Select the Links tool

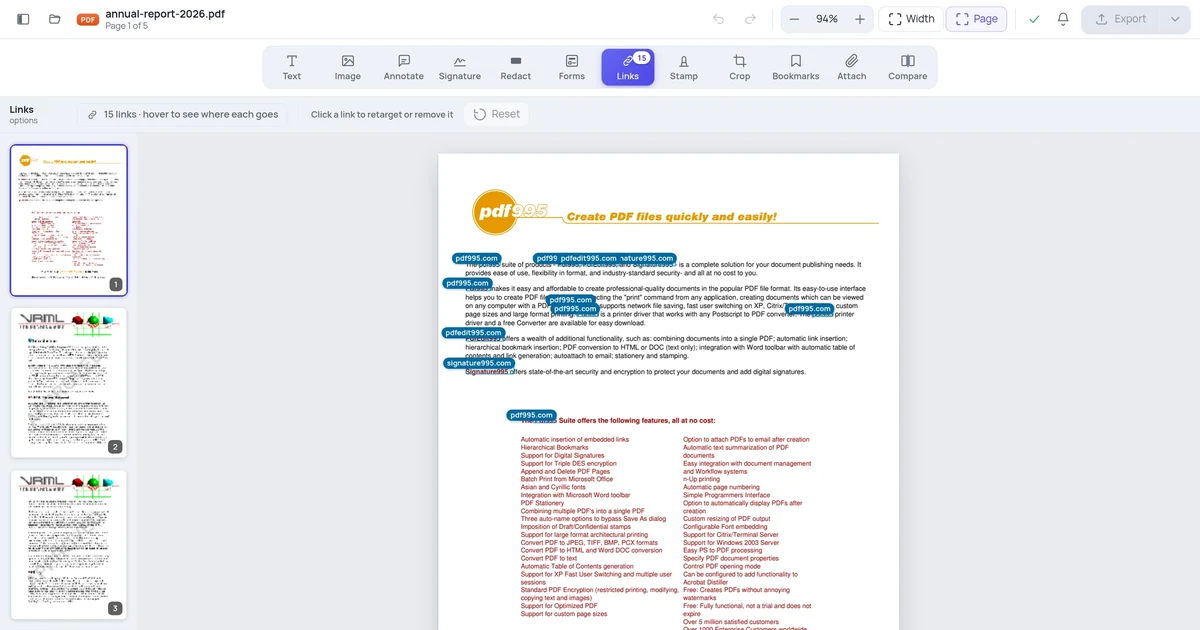[628, 67]
